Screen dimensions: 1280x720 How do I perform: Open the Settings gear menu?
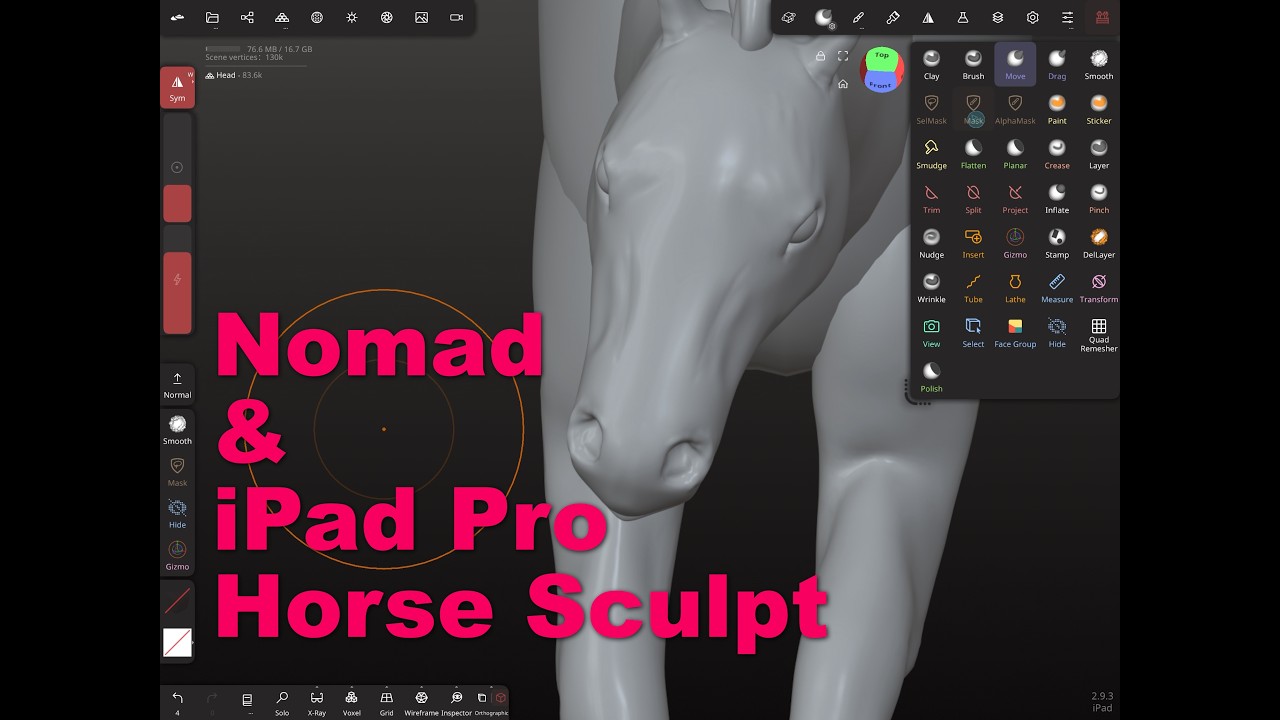[x=1032, y=18]
